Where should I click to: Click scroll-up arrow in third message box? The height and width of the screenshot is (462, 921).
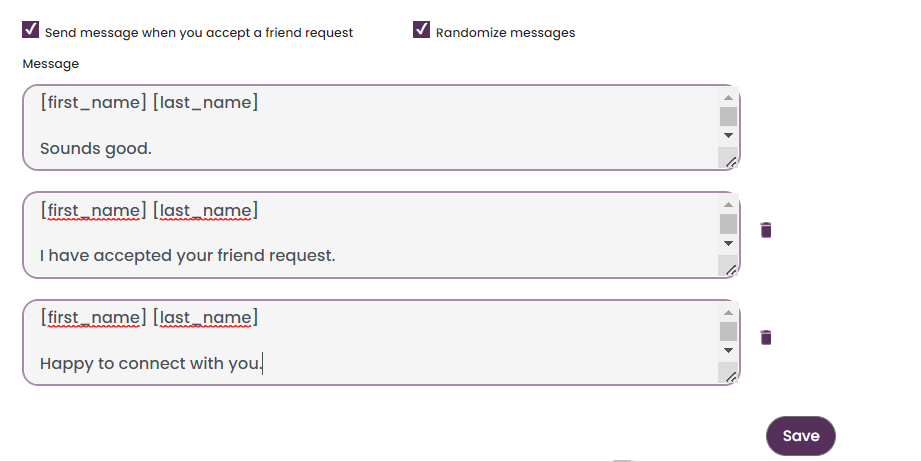click(x=728, y=312)
